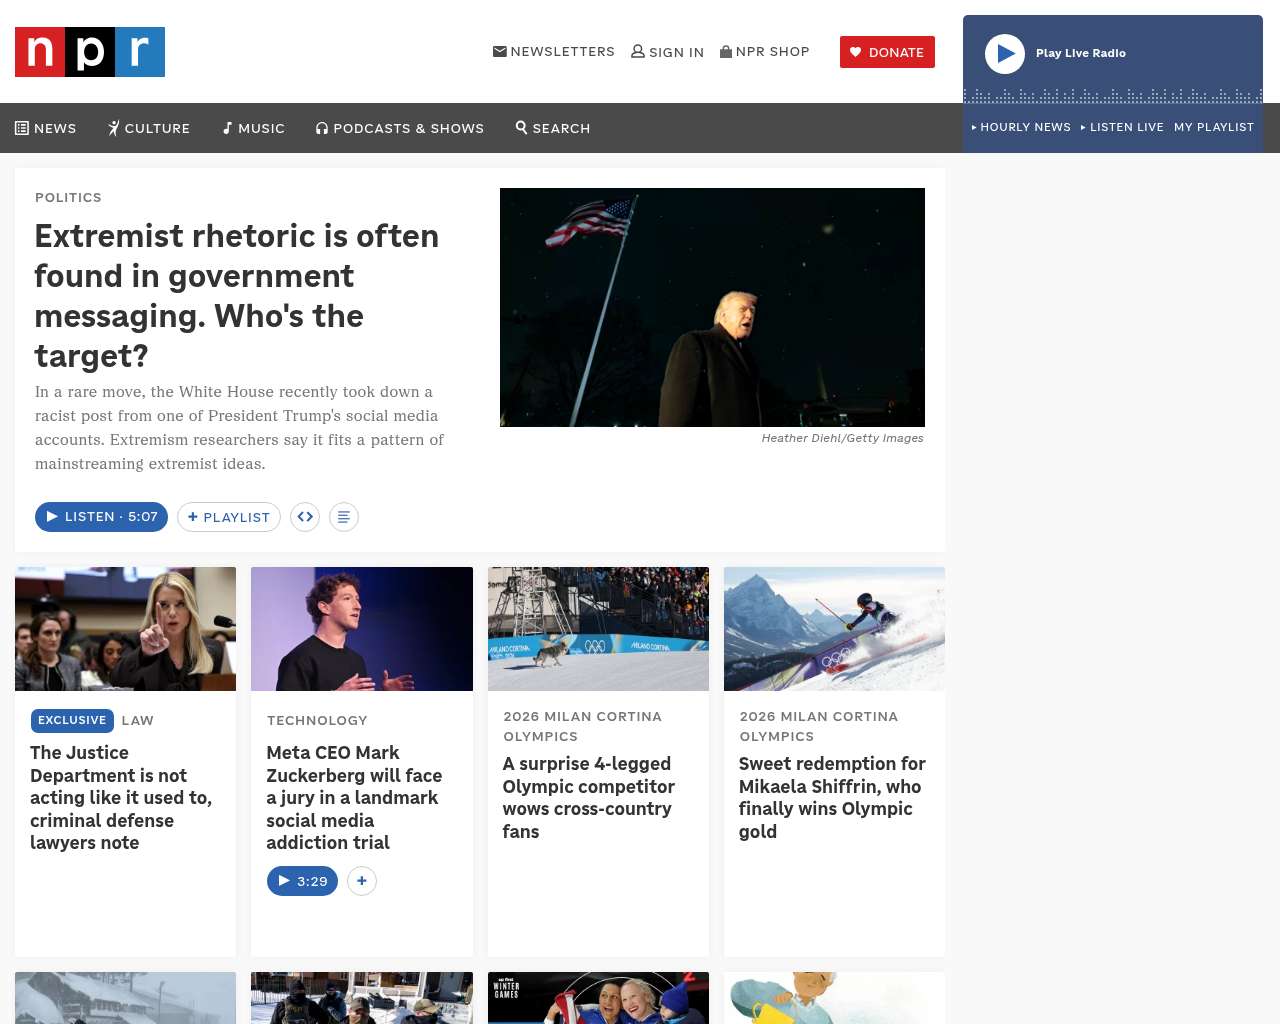The image size is (1280, 1024).
Task: Open the Culture menu
Action: pos(149,128)
